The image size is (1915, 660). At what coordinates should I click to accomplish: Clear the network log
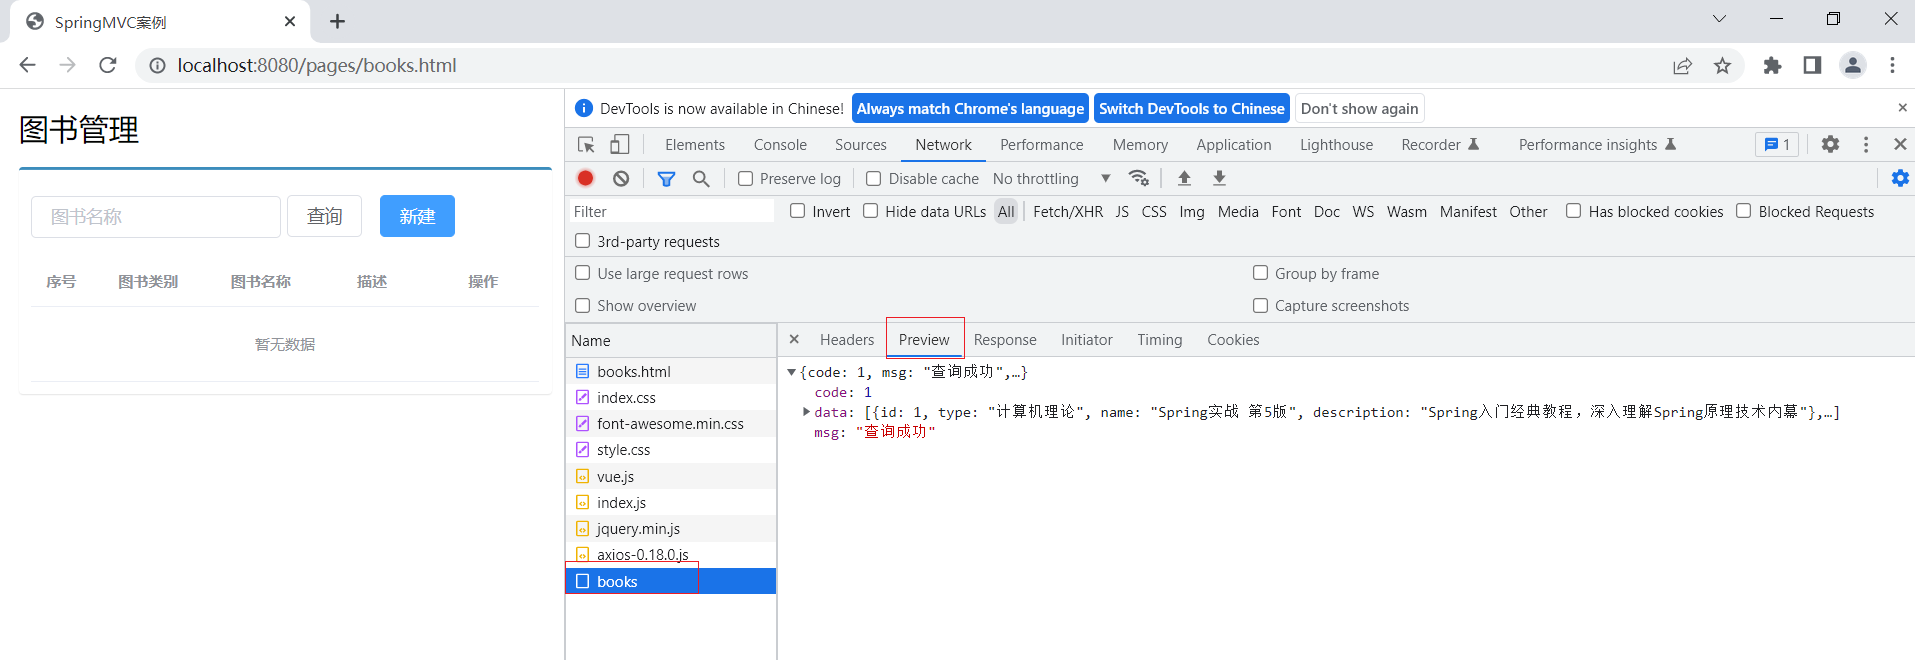(621, 178)
